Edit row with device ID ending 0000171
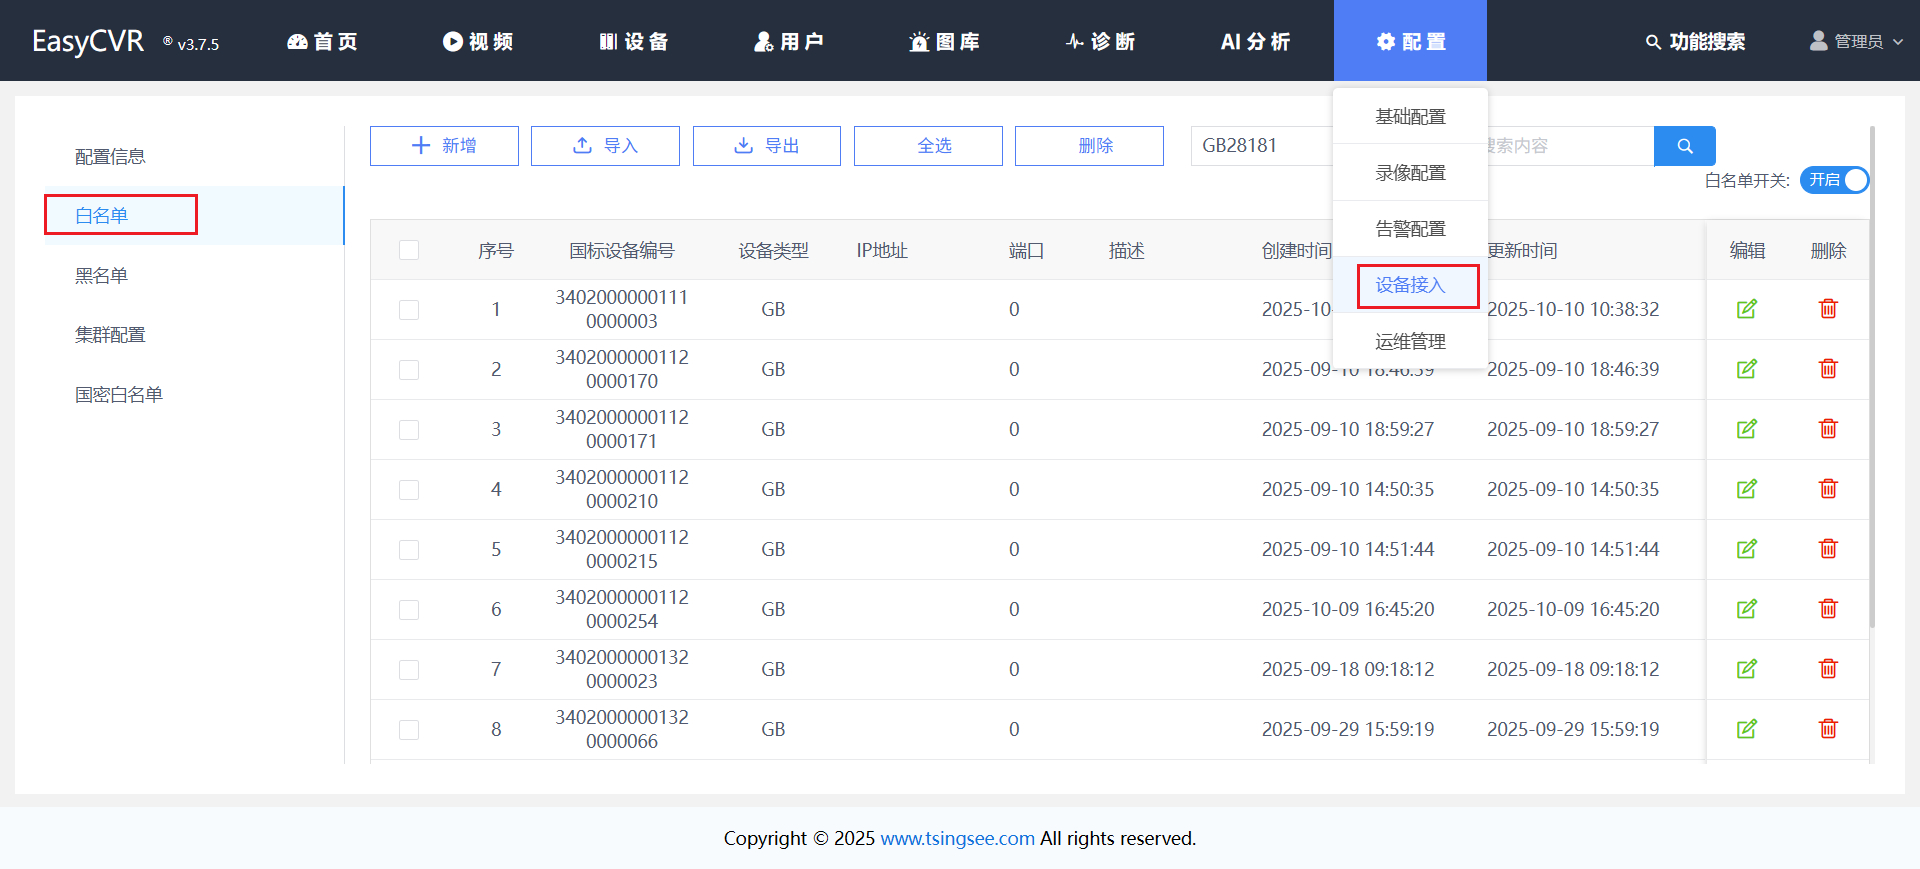 coord(1747,429)
